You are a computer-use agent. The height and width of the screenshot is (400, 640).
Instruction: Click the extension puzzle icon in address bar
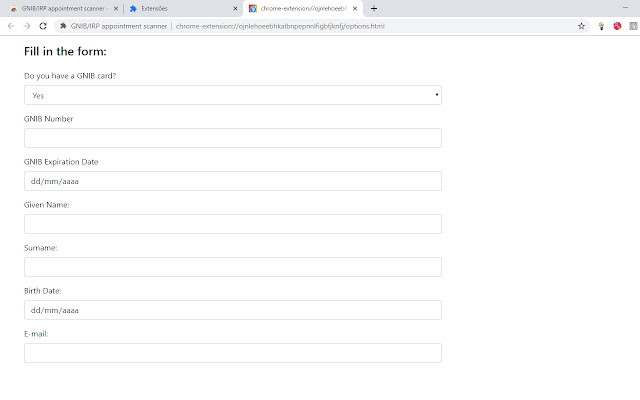pyautogui.click(x=63, y=26)
